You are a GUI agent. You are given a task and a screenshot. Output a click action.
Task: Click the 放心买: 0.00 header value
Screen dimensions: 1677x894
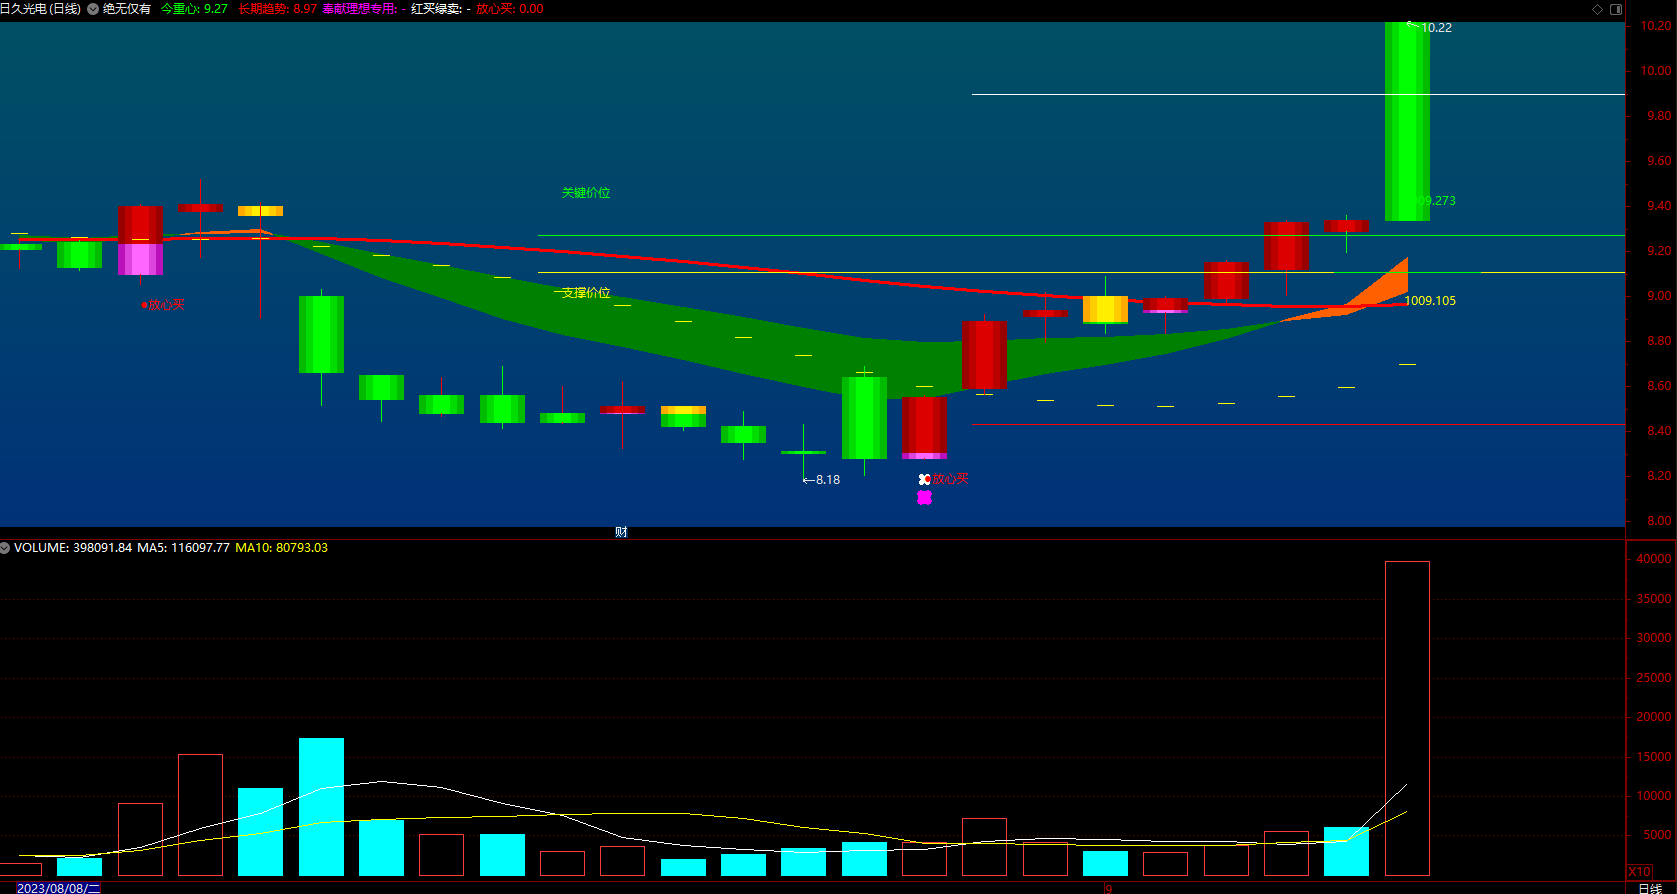(510, 9)
